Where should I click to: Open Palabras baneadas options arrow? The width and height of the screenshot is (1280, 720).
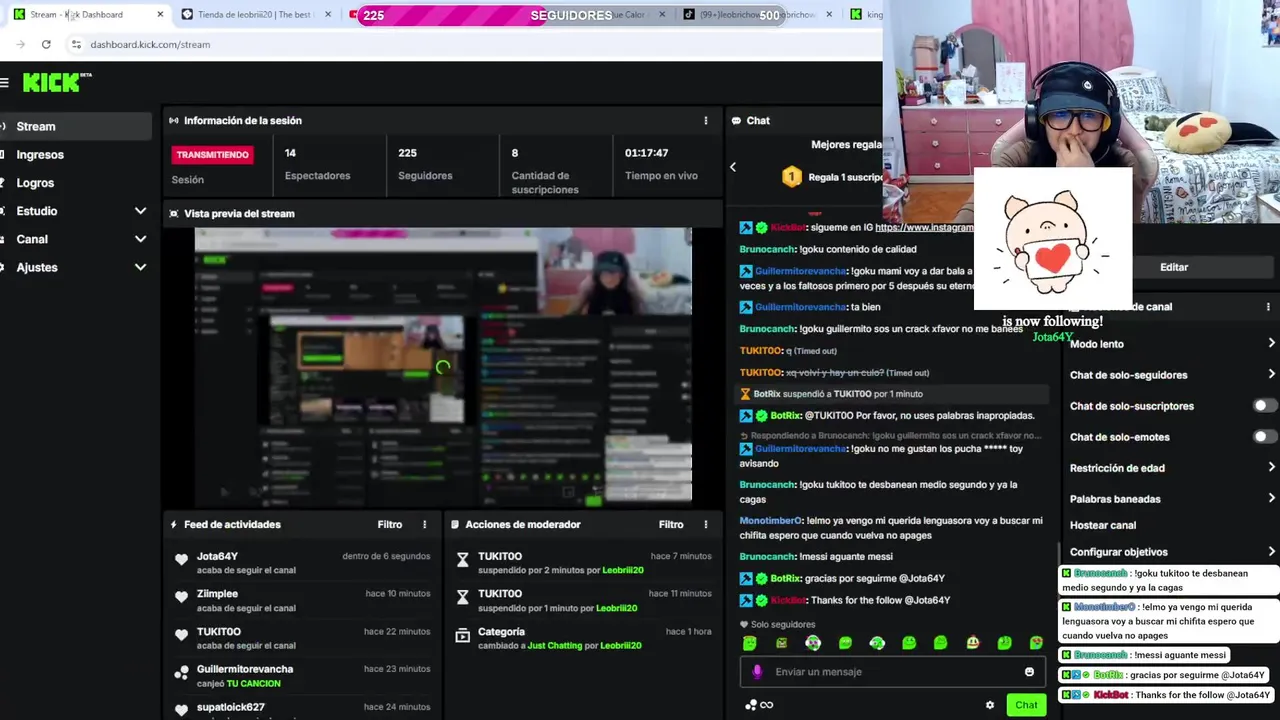pyautogui.click(x=1271, y=498)
